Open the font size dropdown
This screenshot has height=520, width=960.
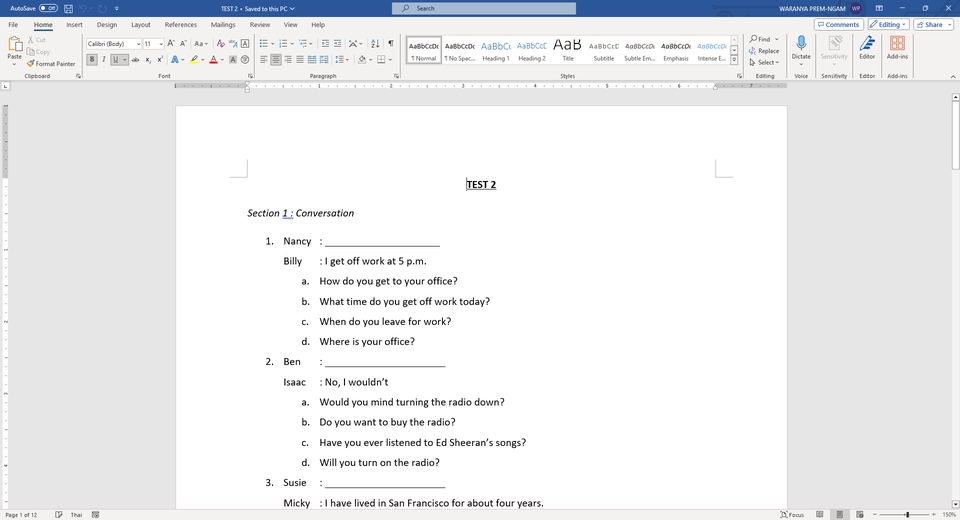pos(161,44)
